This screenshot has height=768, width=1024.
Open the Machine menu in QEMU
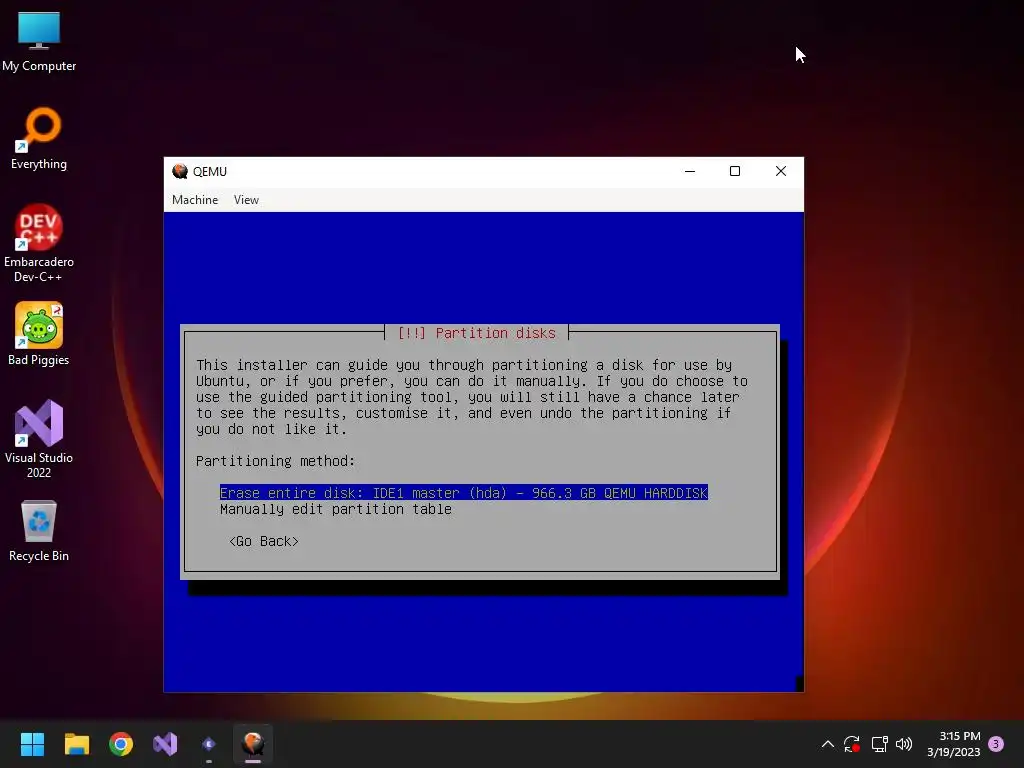(195, 200)
